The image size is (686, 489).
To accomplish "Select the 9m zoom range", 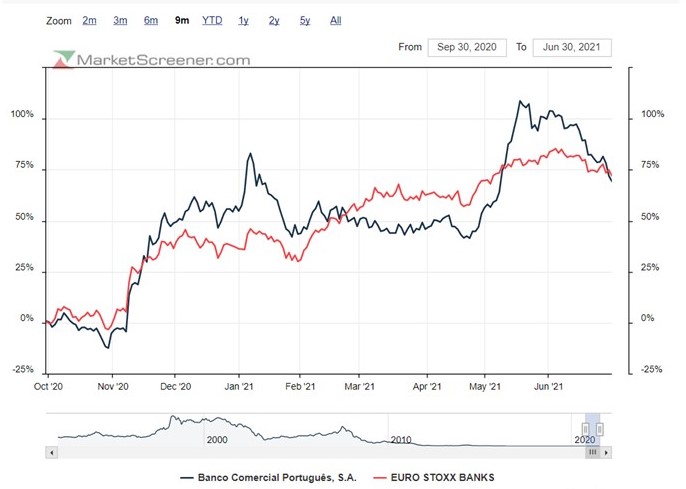I will pos(182,21).
